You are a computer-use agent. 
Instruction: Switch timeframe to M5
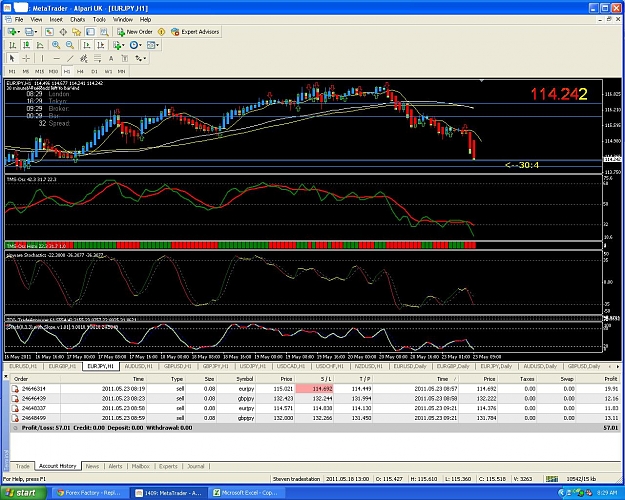(26, 71)
